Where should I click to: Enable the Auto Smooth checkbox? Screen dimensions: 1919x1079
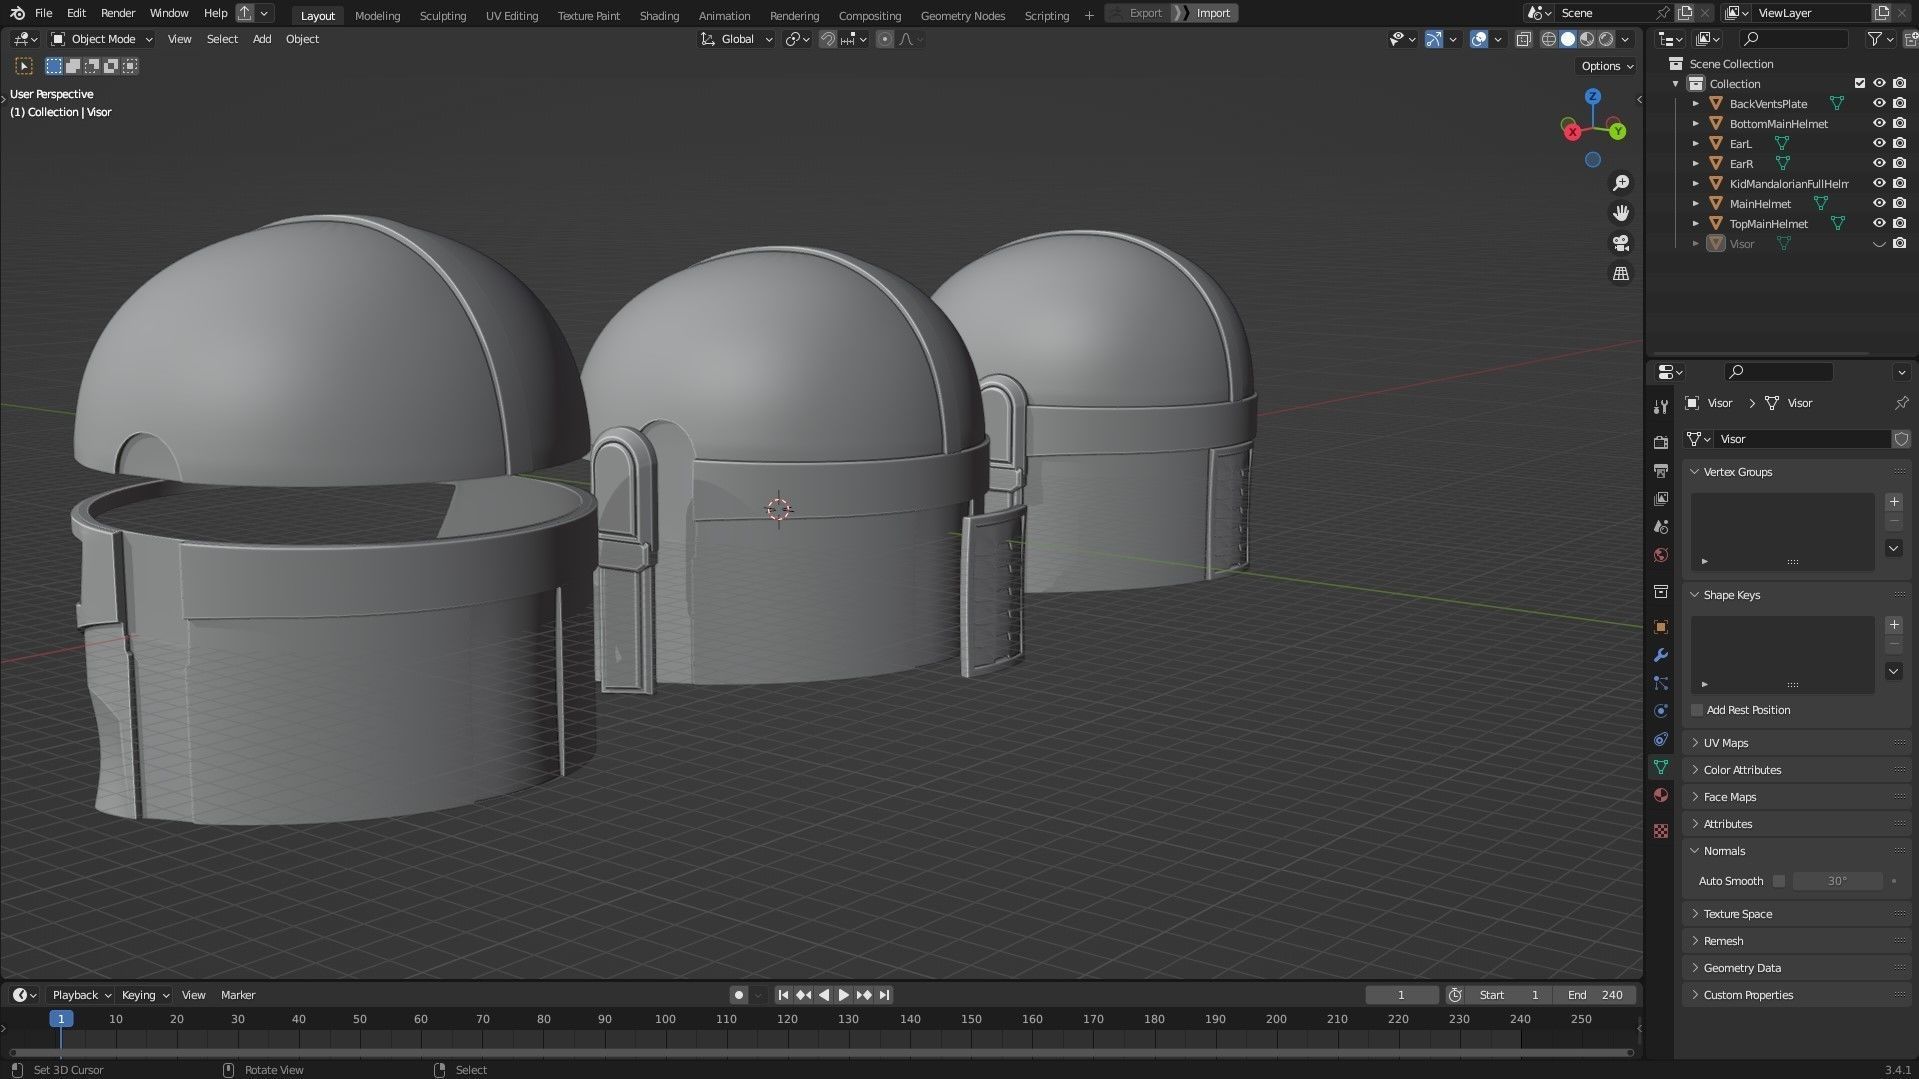[x=1779, y=881]
